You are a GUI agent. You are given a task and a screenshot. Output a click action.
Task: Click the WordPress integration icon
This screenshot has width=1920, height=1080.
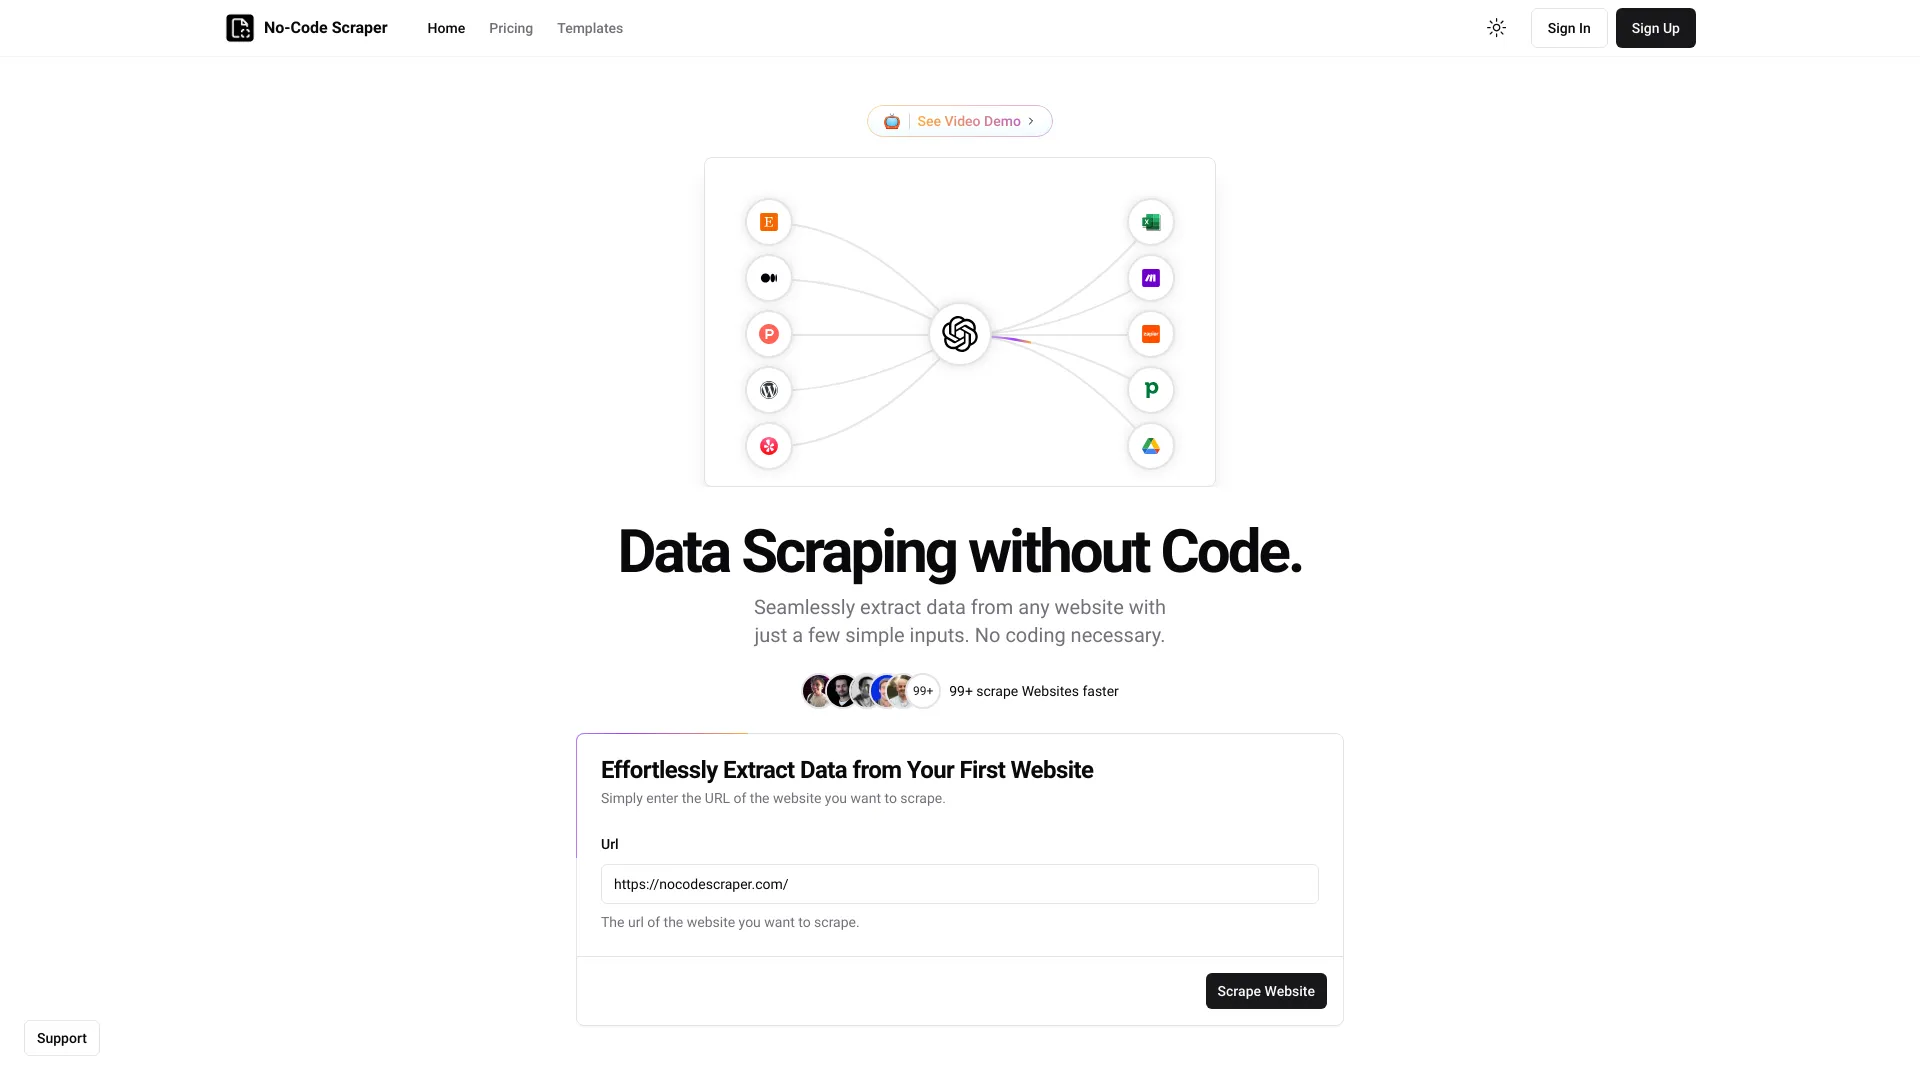click(x=767, y=389)
